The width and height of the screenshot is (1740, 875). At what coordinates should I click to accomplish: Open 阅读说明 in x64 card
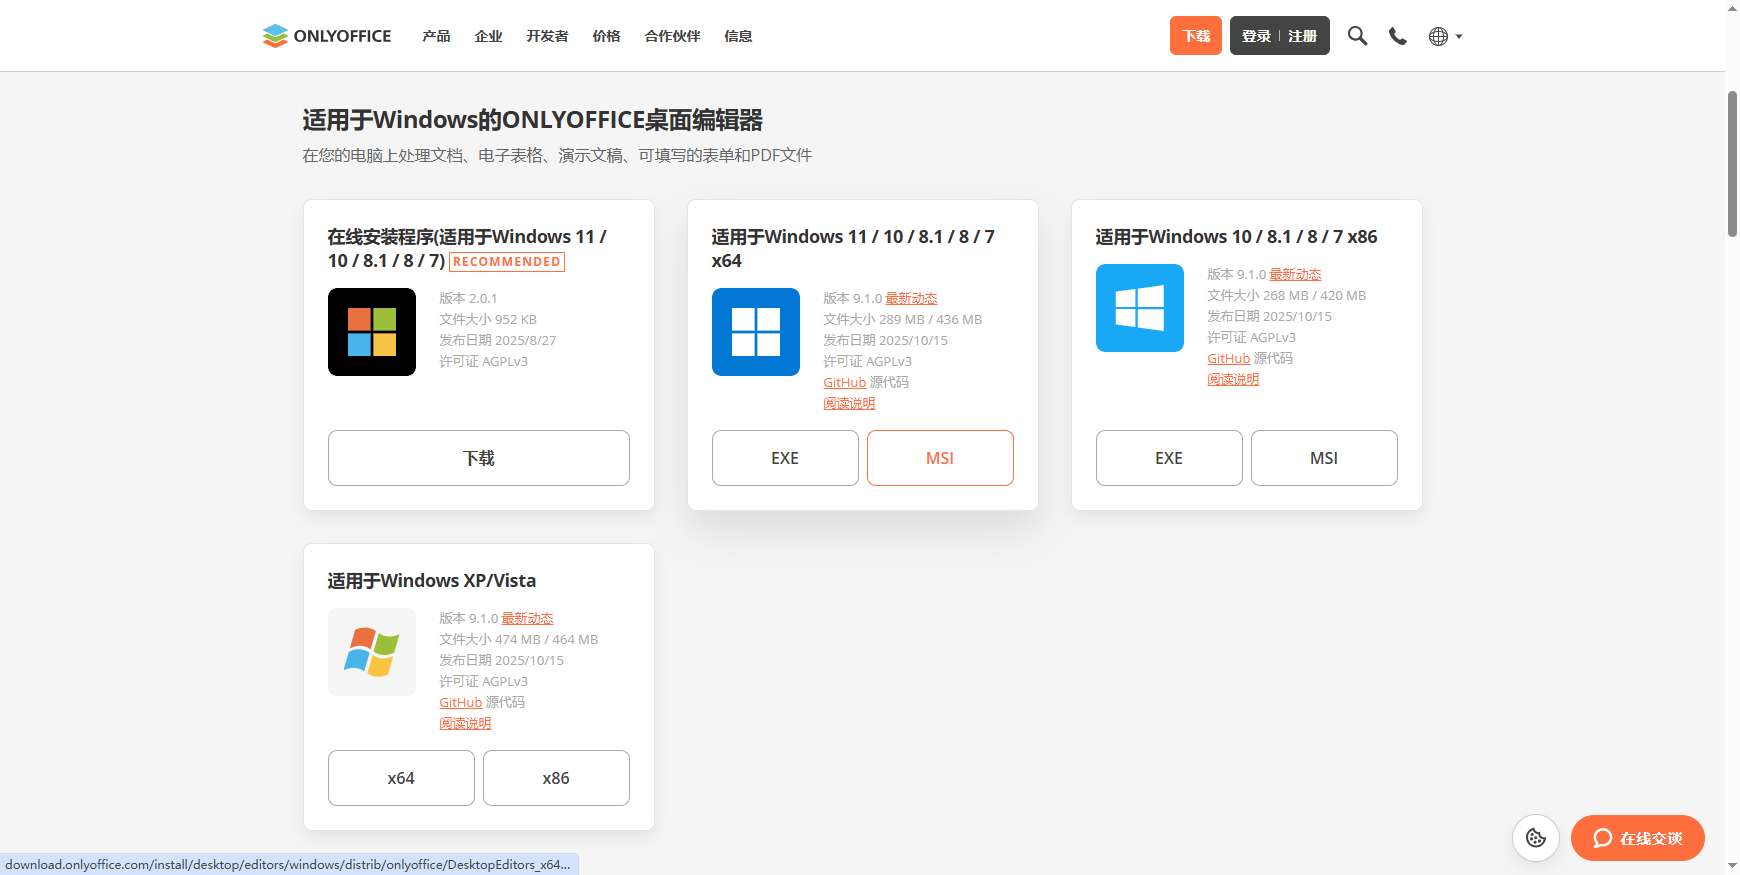(x=849, y=404)
